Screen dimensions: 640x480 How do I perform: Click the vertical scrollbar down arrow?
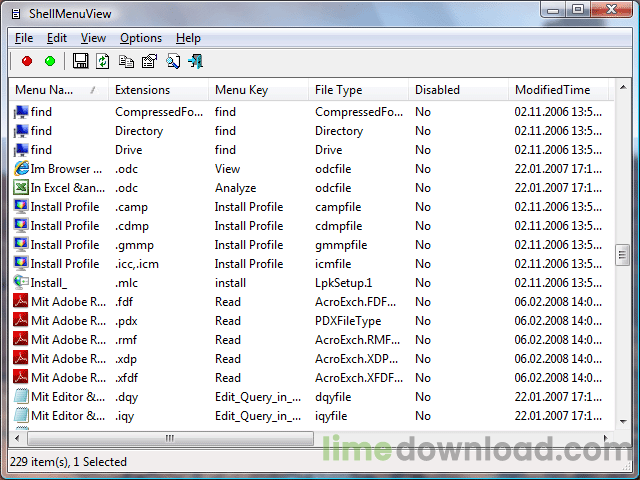[623, 421]
